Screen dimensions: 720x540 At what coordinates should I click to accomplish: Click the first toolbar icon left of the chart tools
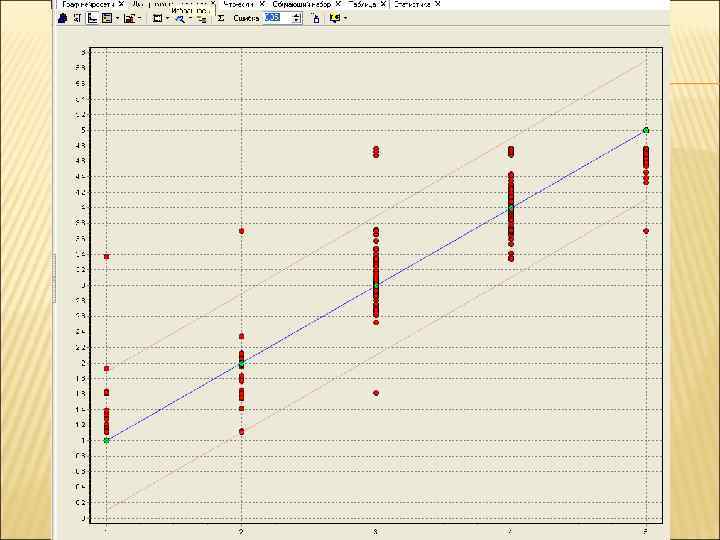coord(63,18)
